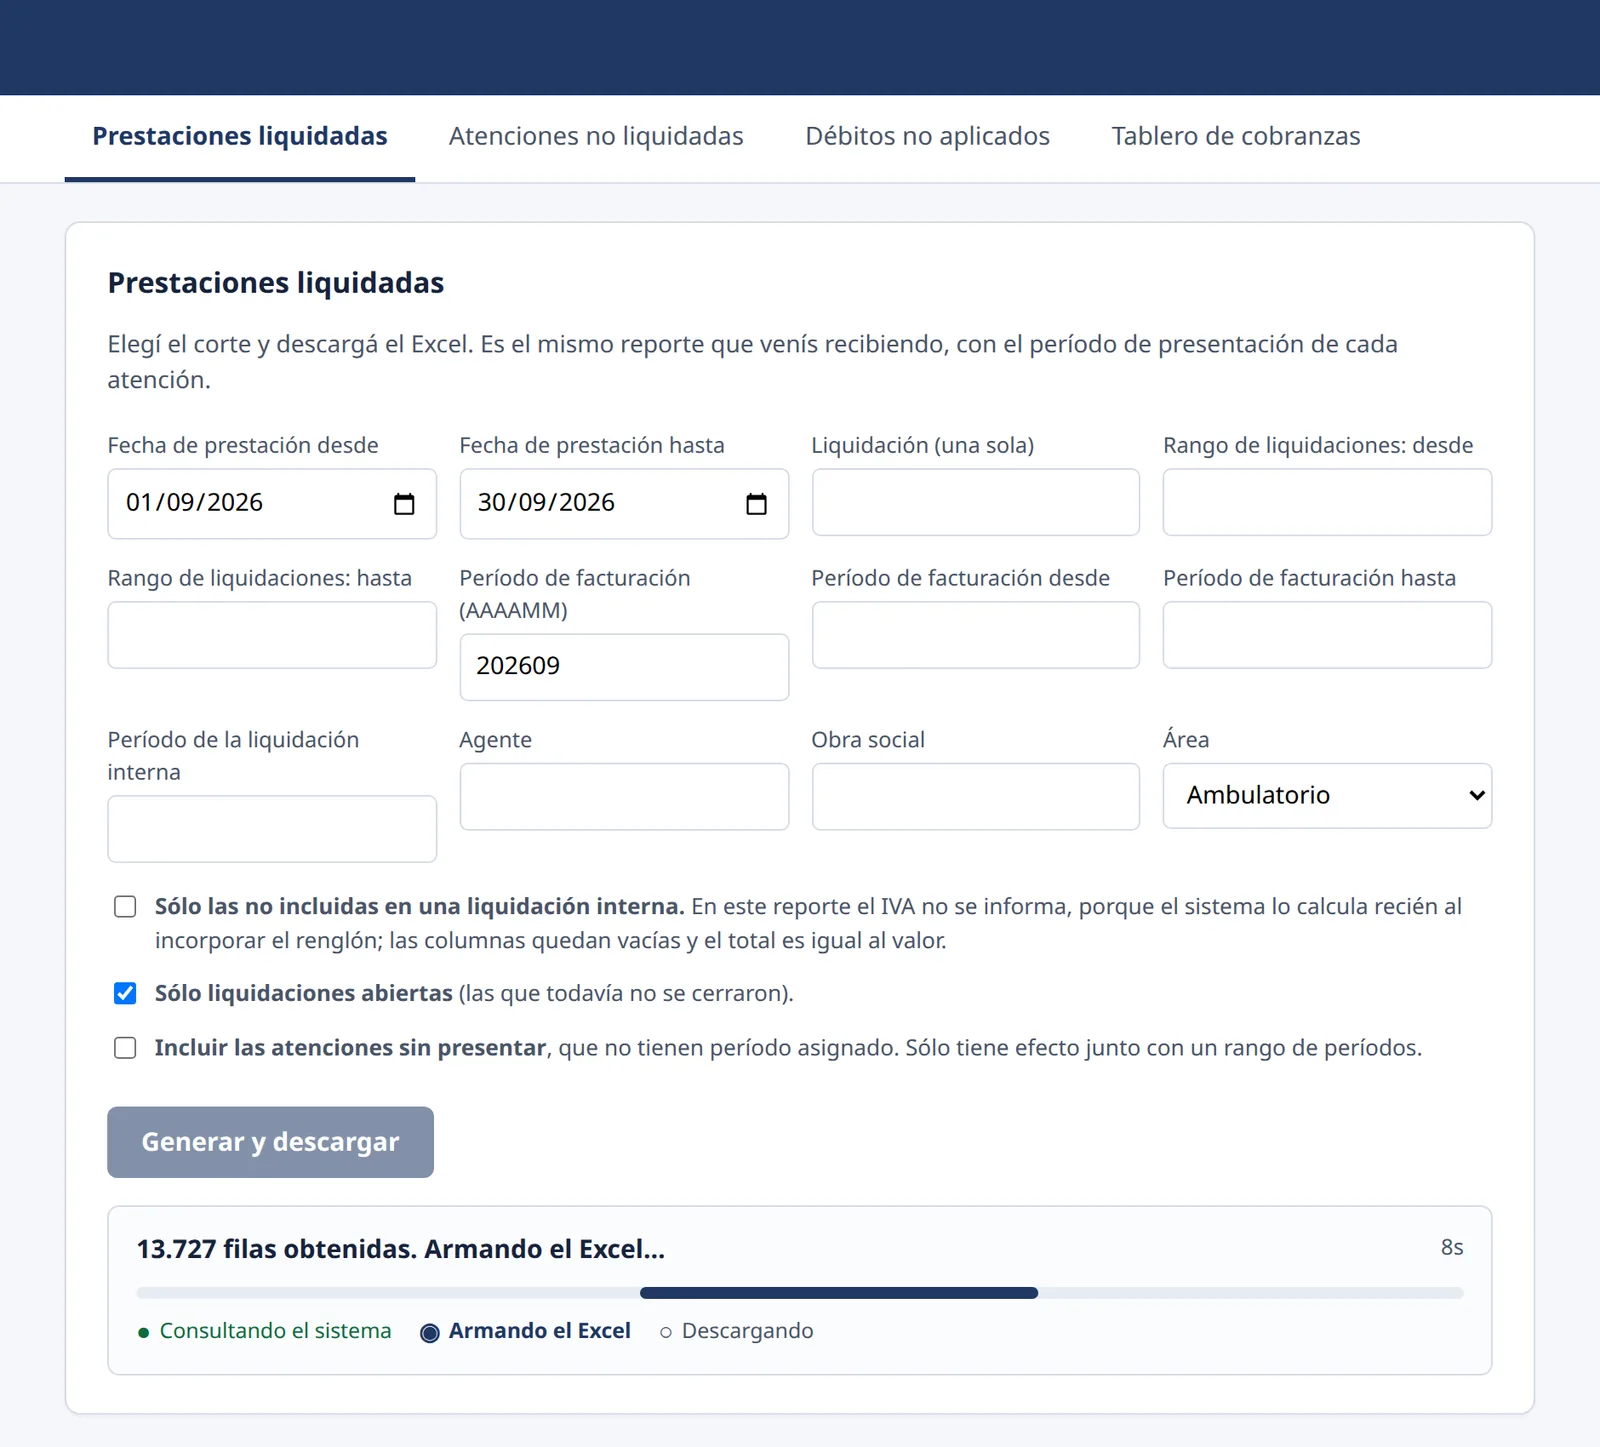This screenshot has width=1600, height=1447.
Task: Click Generar y descargar button
Action: click(x=270, y=1142)
